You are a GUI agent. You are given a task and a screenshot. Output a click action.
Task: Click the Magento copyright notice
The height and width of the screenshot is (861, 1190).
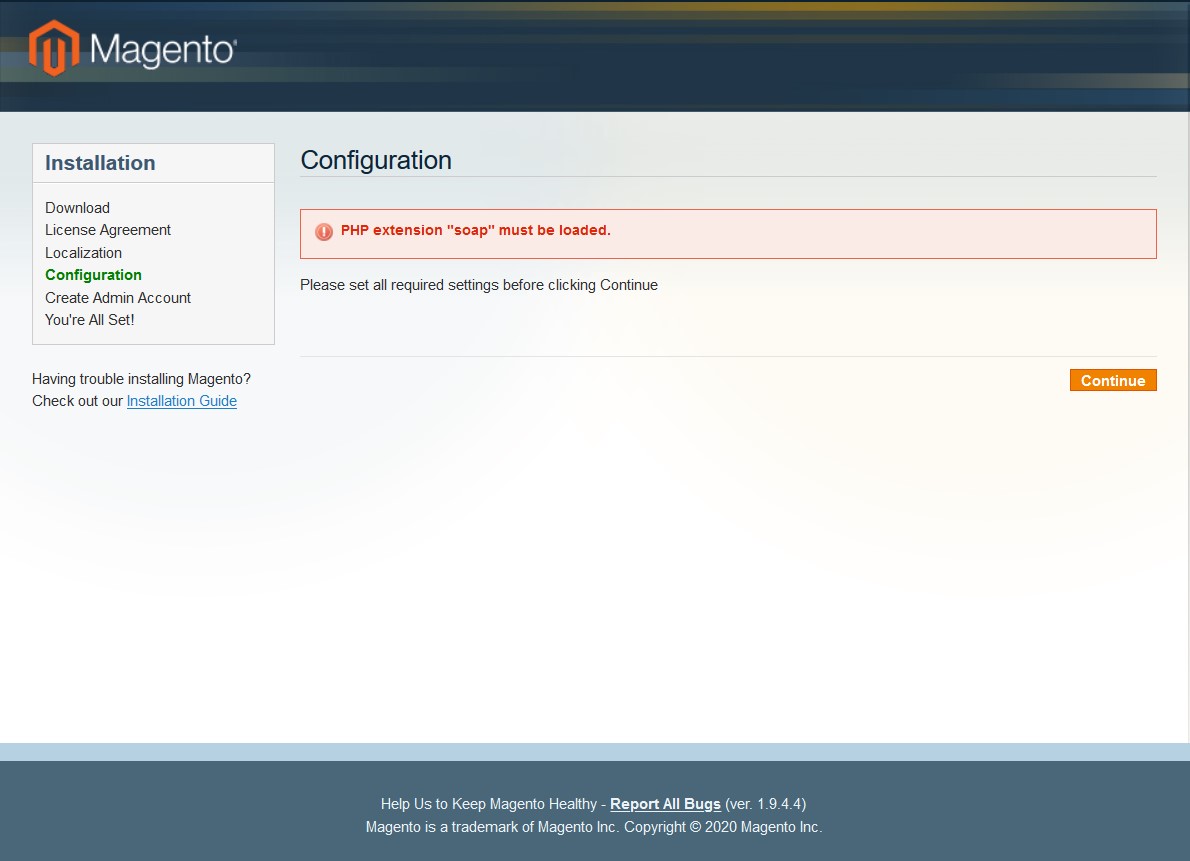coord(594,827)
